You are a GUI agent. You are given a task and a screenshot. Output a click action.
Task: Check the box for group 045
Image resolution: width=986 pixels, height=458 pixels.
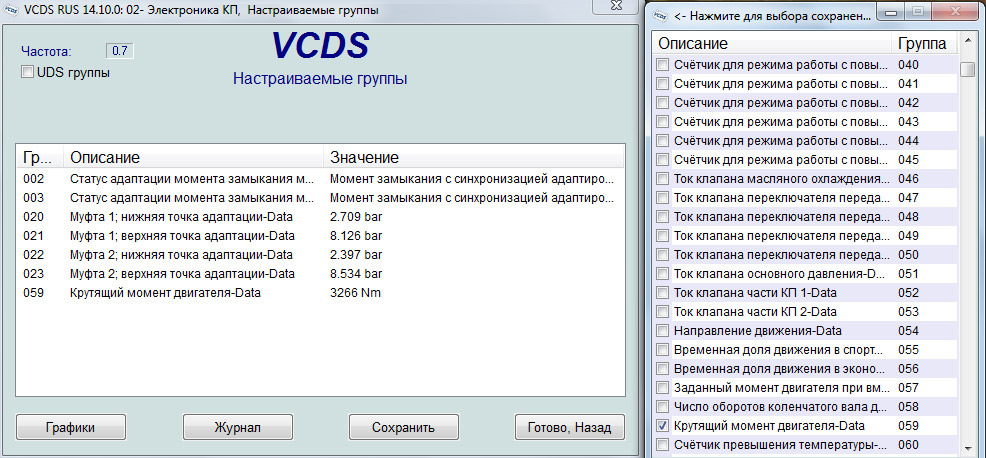click(x=663, y=160)
